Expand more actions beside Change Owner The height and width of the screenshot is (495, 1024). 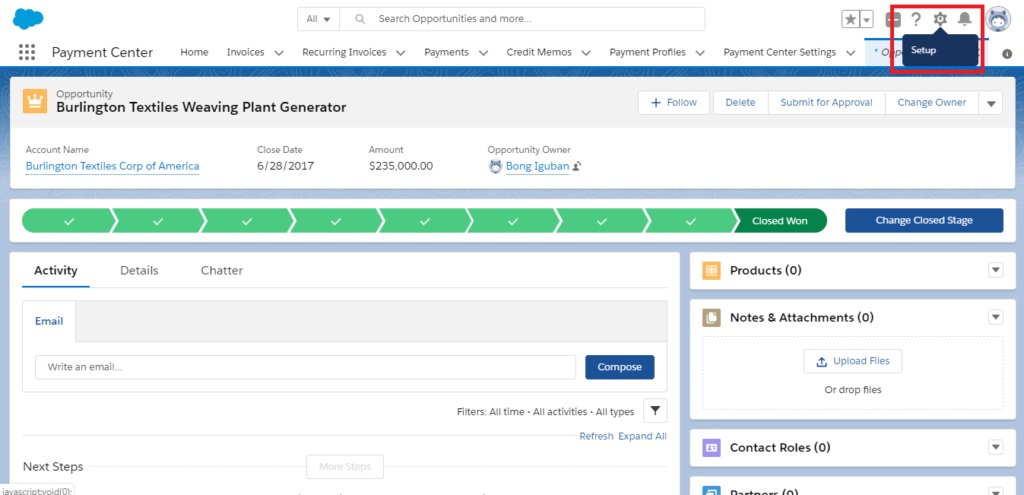(991, 103)
